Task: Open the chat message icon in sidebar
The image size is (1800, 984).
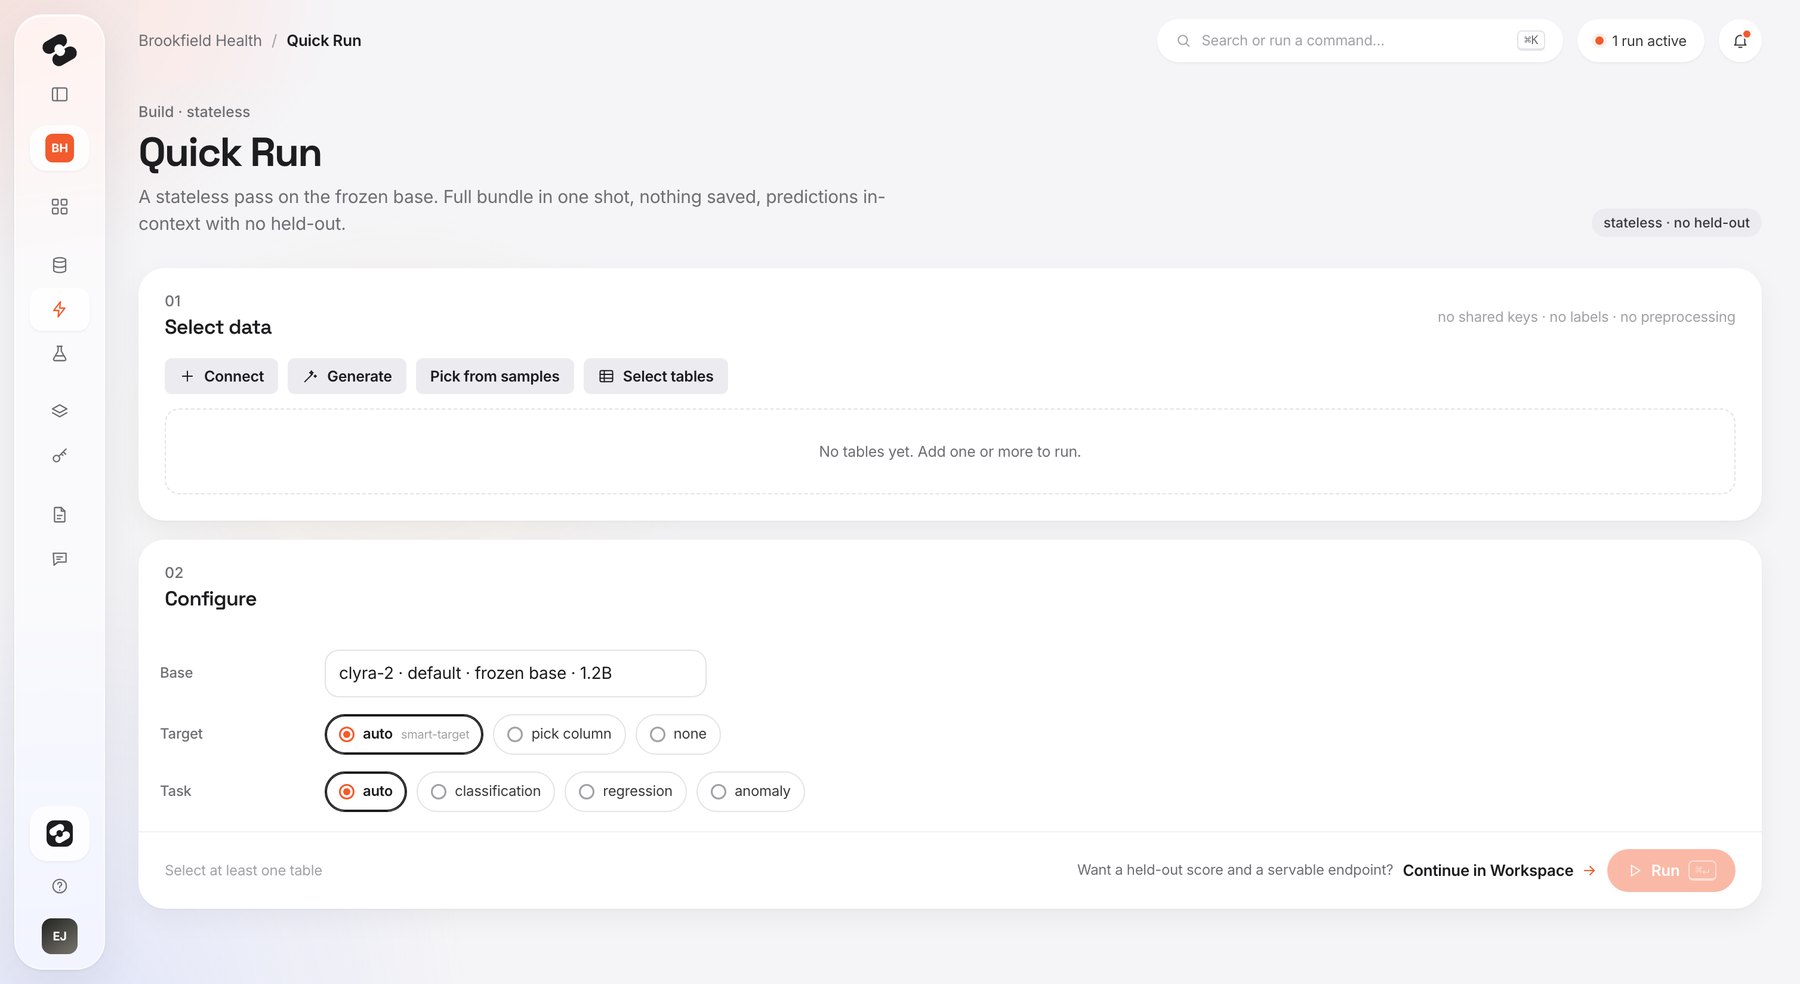Action: coord(59,559)
